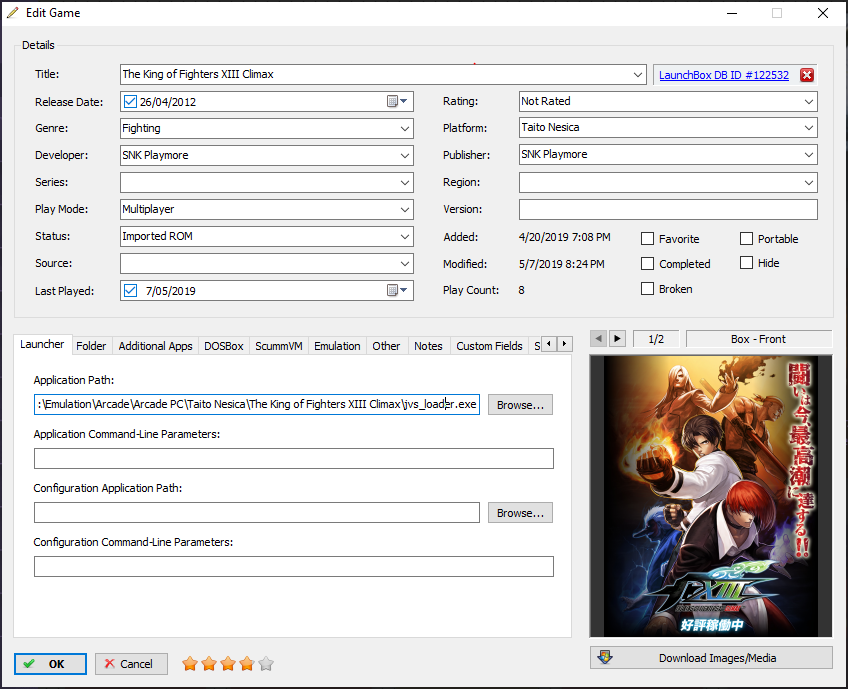Remove the LaunchBox DB ID link with red X
Image resolution: width=848 pixels, height=689 pixels.
[x=806, y=75]
